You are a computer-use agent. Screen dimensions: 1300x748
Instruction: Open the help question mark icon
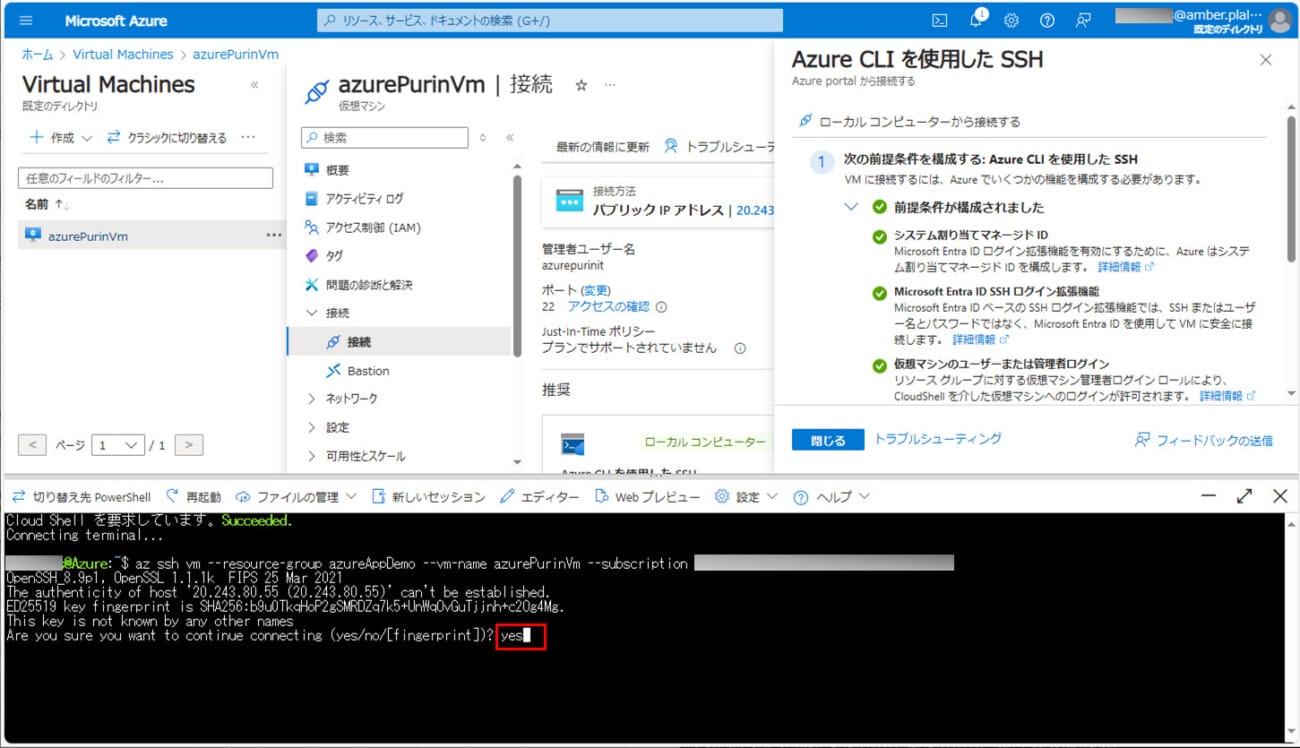[x=1047, y=20]
